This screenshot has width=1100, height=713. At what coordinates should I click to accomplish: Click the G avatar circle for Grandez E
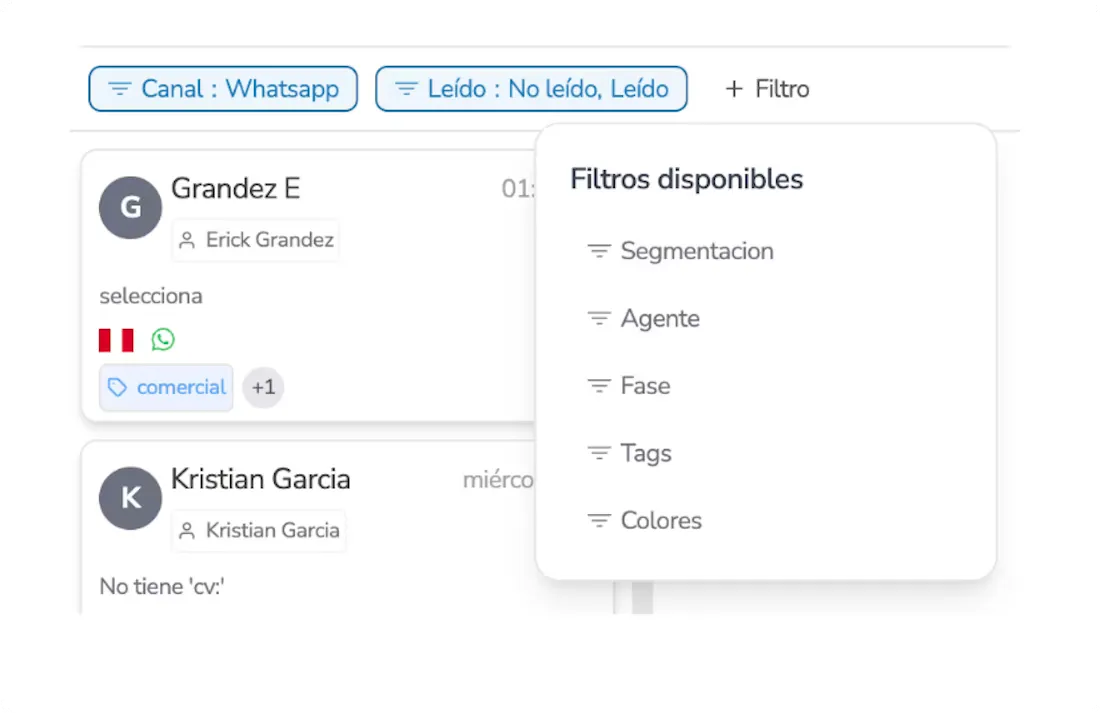(x=130, y=207)
